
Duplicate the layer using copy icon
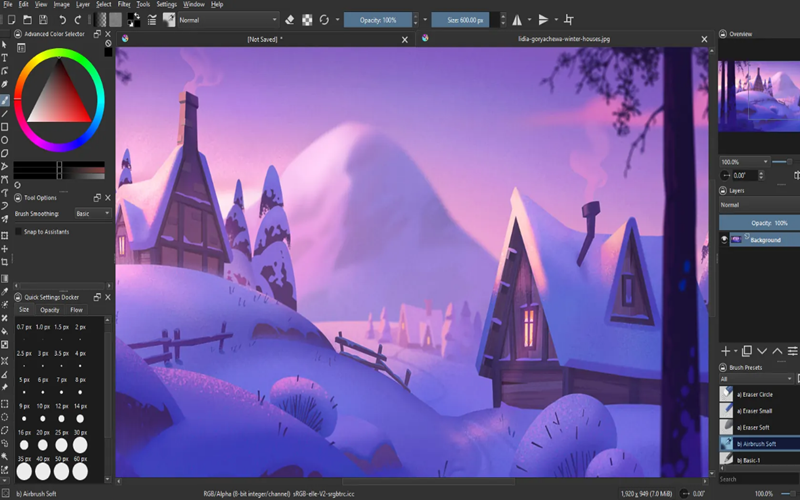tap(747, 351)
